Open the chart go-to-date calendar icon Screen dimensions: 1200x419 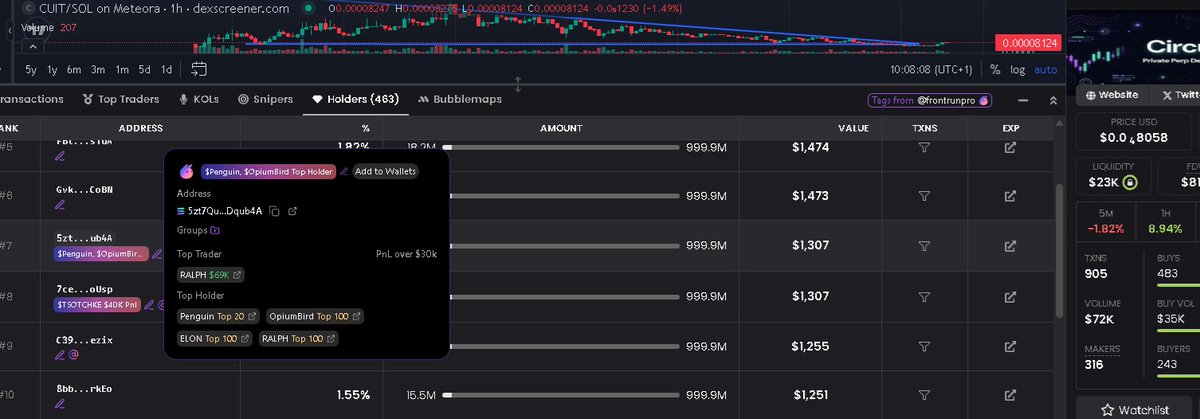click(x=198, y=69)
